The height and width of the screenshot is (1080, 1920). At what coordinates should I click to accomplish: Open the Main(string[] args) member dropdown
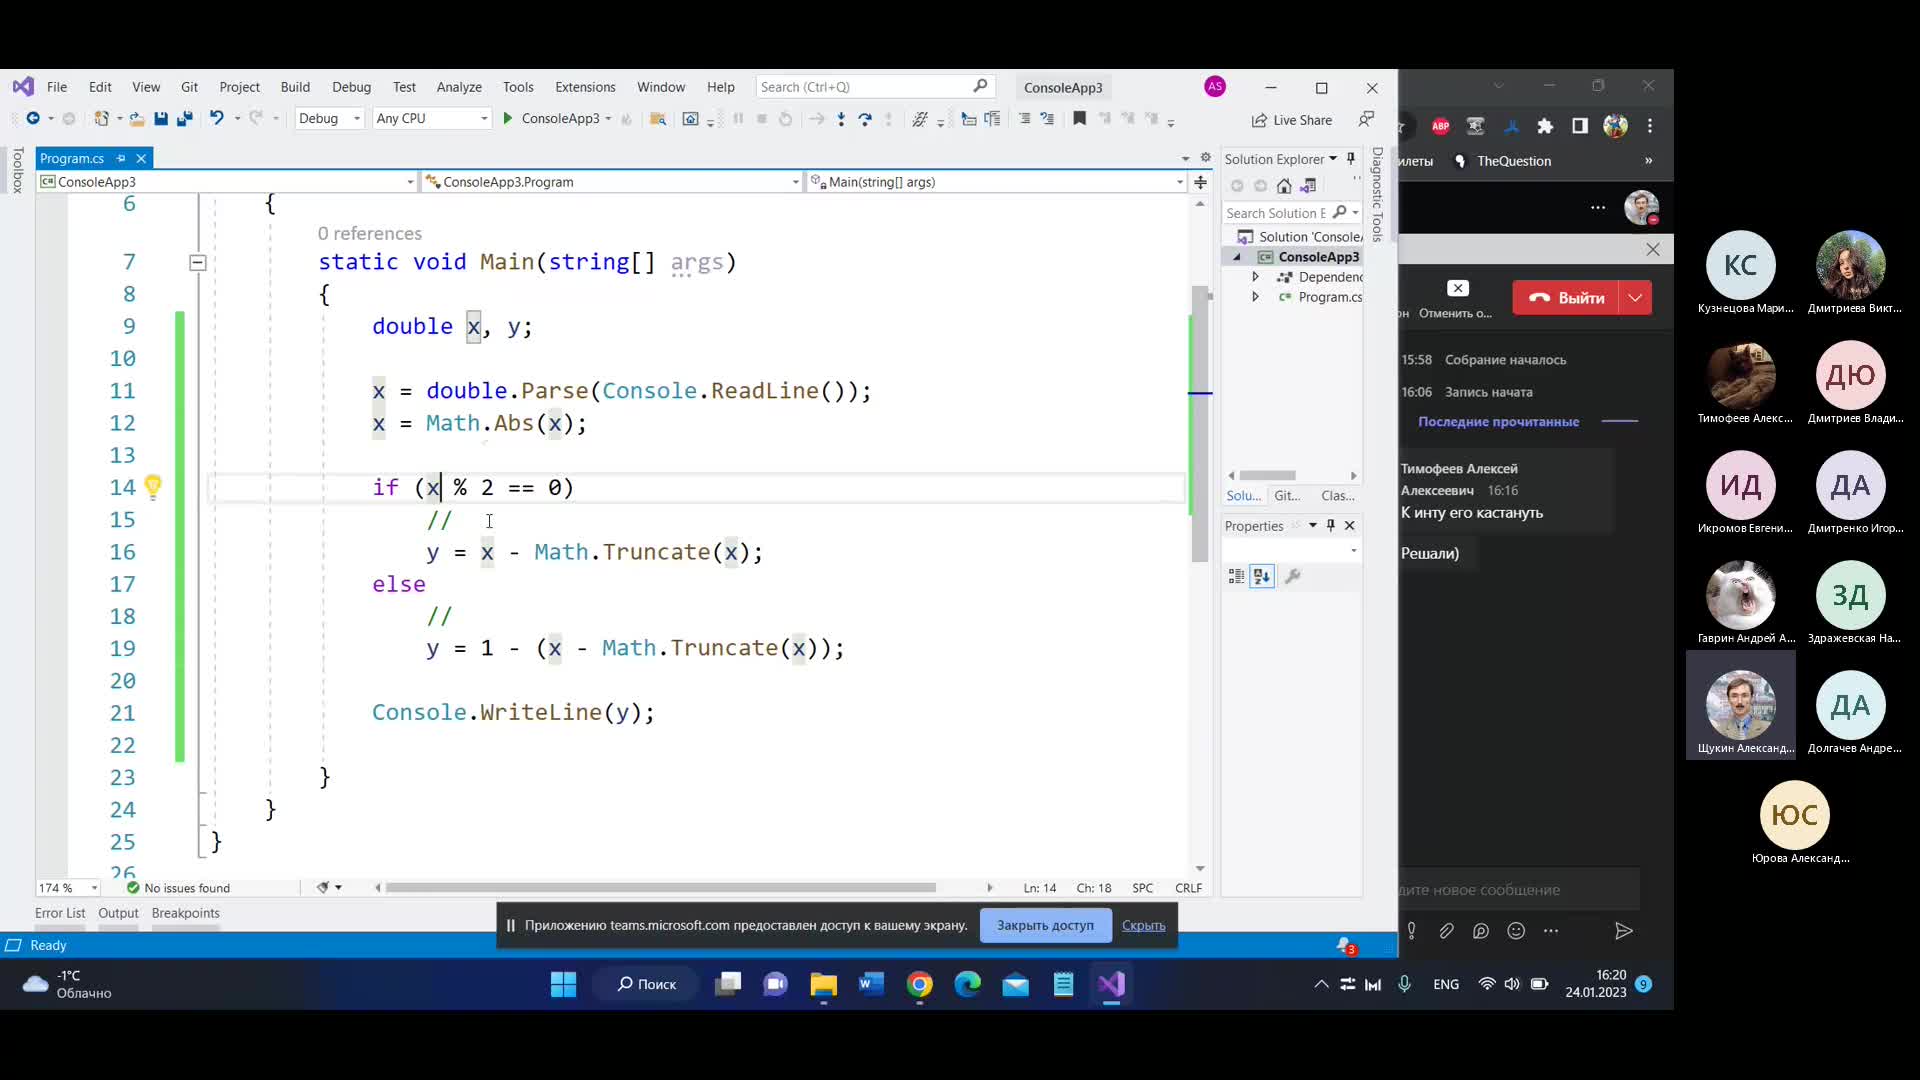click(996, 182)
